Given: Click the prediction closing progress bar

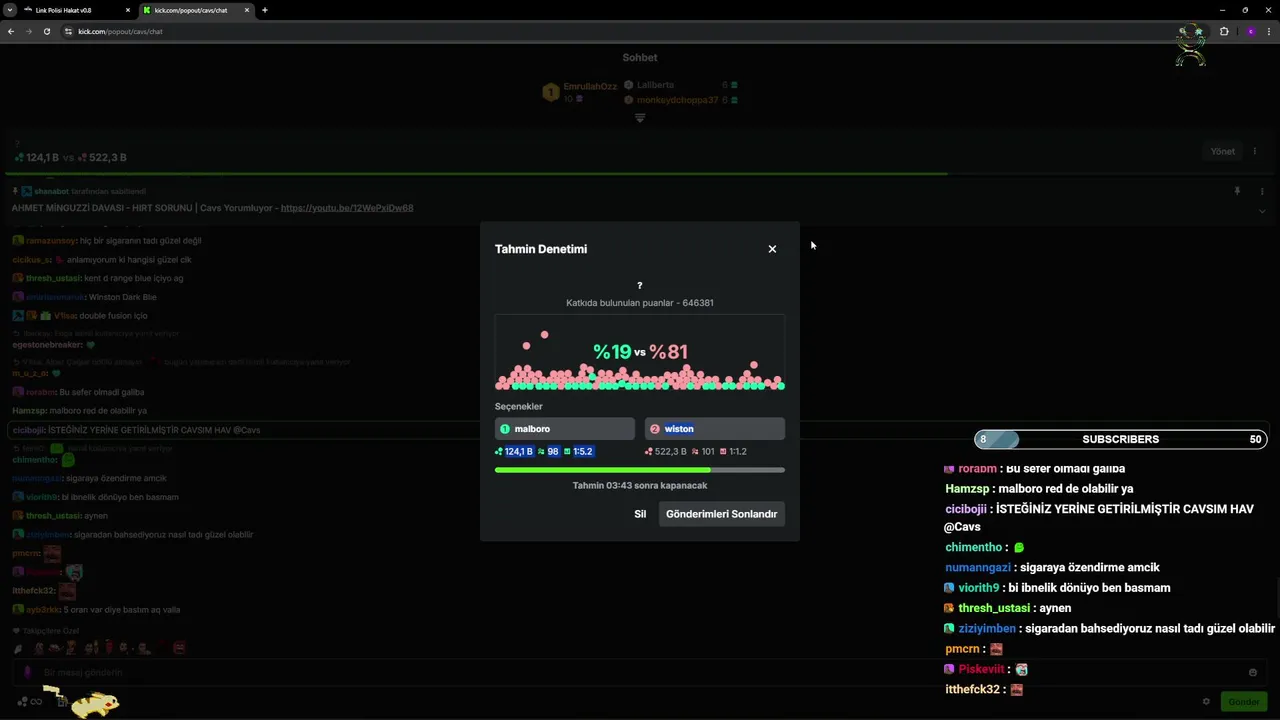Looking at the screenshot, I should 640,469.
